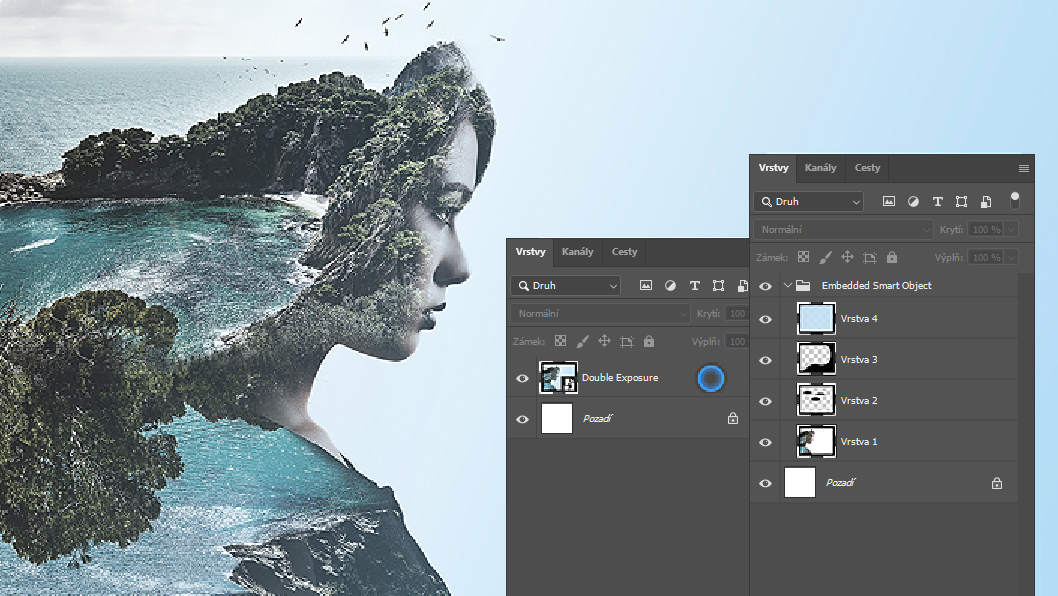
Task: Filter smart objects in the right panel
Action: pos(986,202)
